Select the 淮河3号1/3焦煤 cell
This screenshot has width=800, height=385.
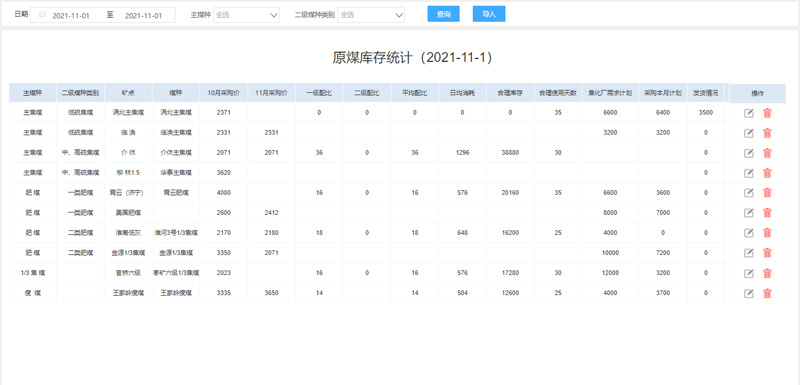176,233
